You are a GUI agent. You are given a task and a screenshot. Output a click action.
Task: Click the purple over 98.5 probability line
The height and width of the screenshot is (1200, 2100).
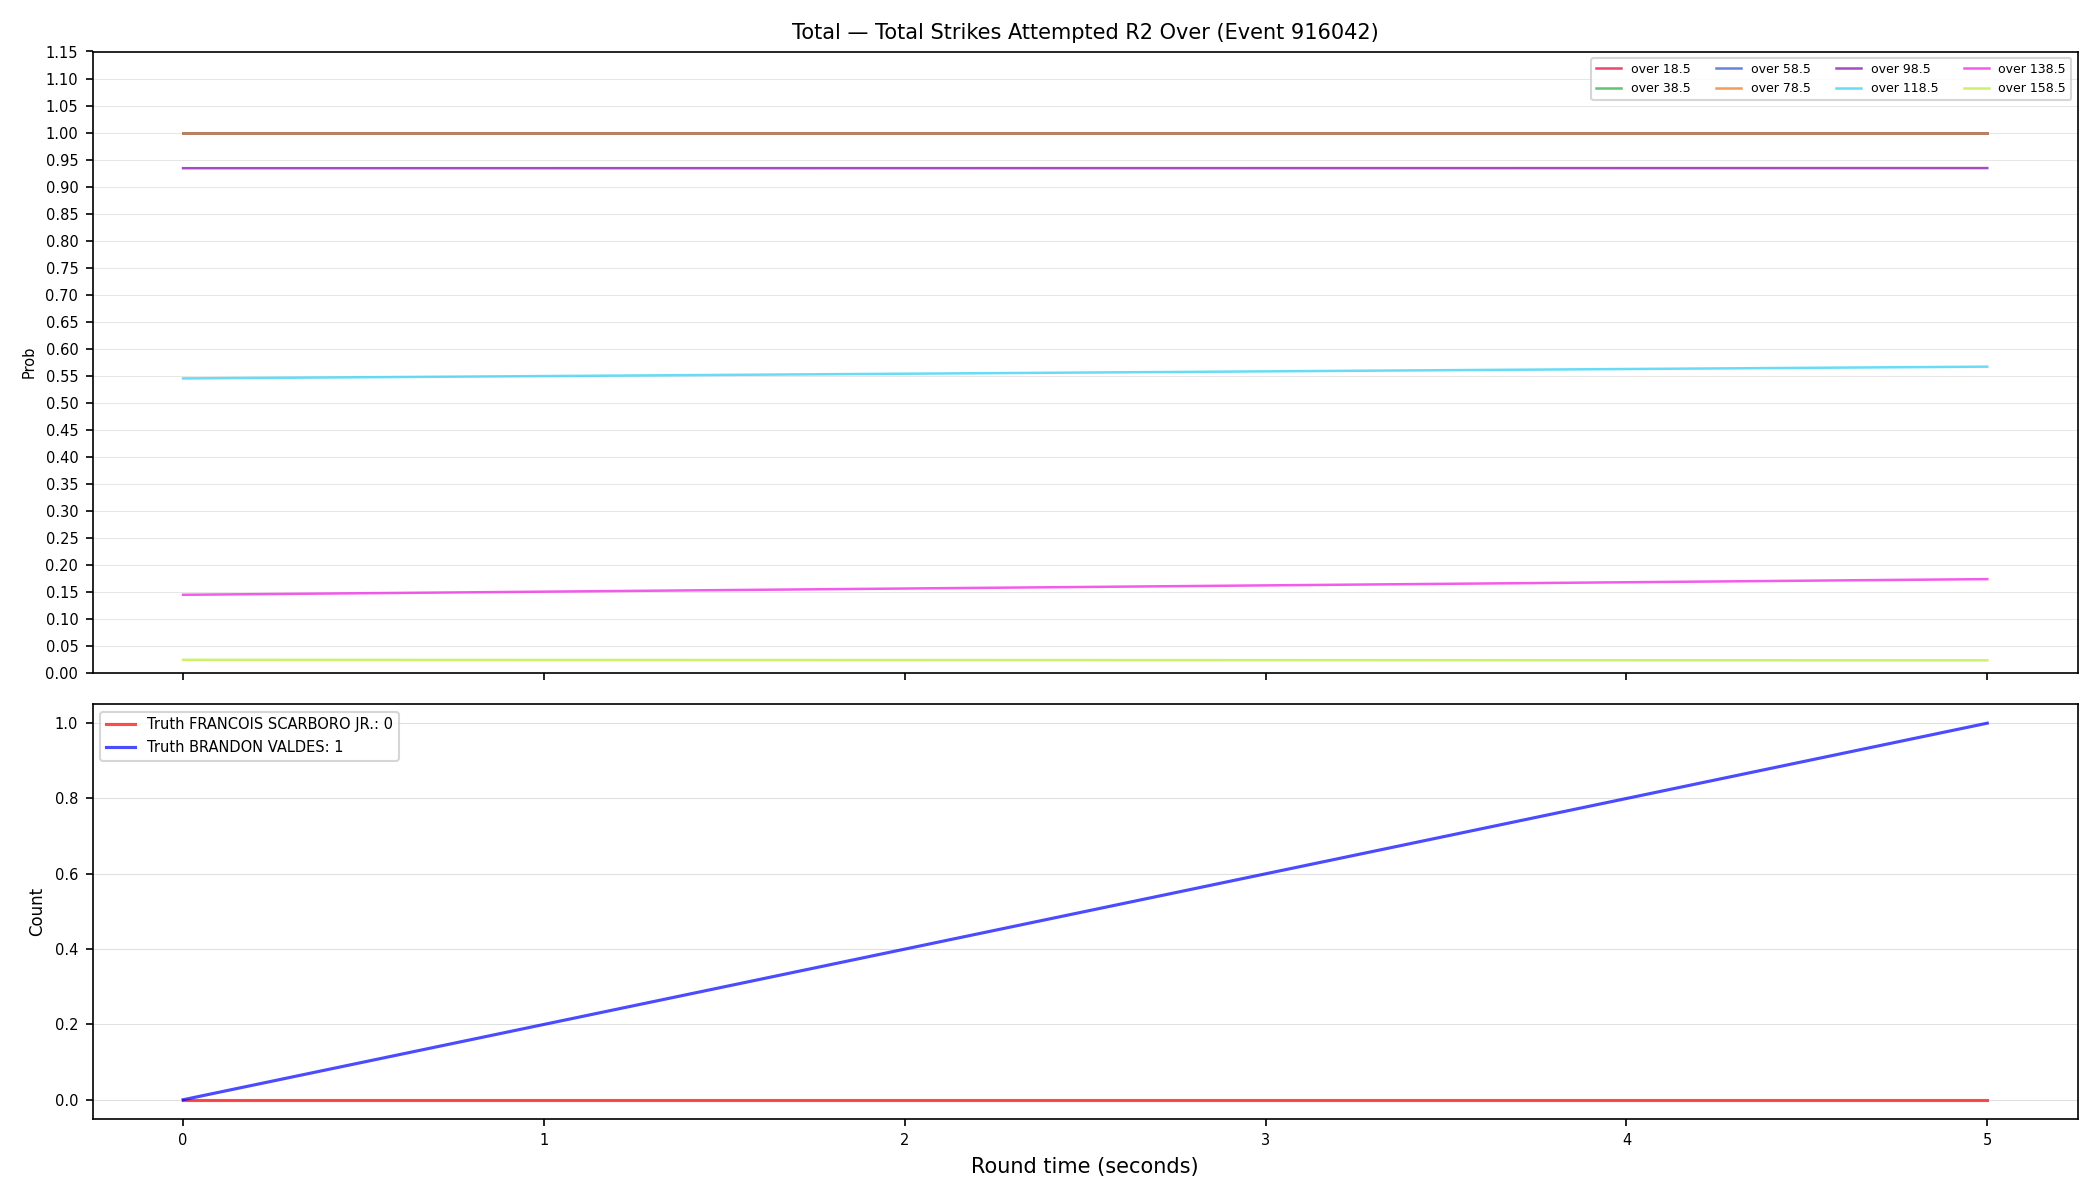(1084, 168)
